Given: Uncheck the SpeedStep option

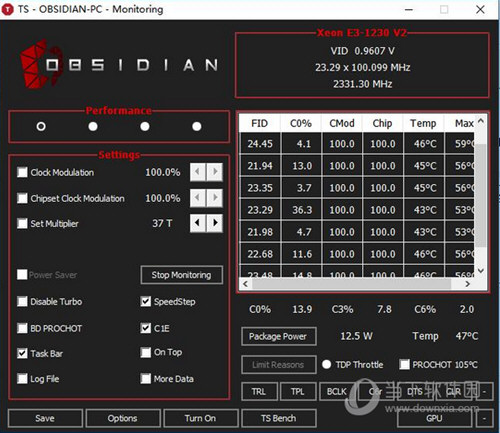Looking at the screenshot, I should pyautogui.click(x=146, y=302).
